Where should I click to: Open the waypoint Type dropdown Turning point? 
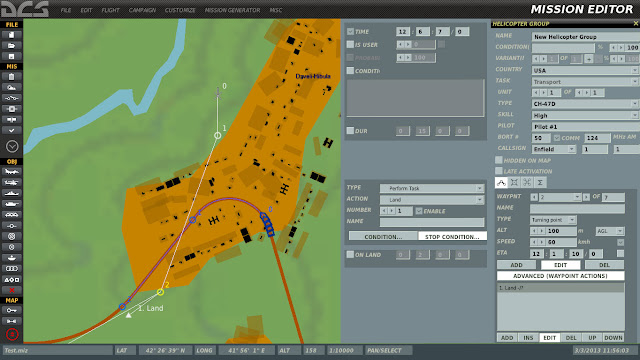(553, 220)
